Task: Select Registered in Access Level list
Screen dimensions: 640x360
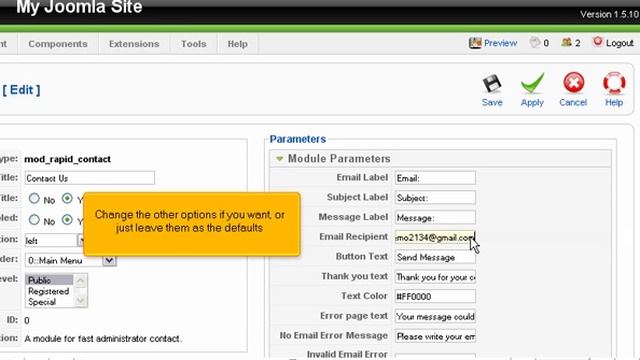Action: (x=49, y=291)
